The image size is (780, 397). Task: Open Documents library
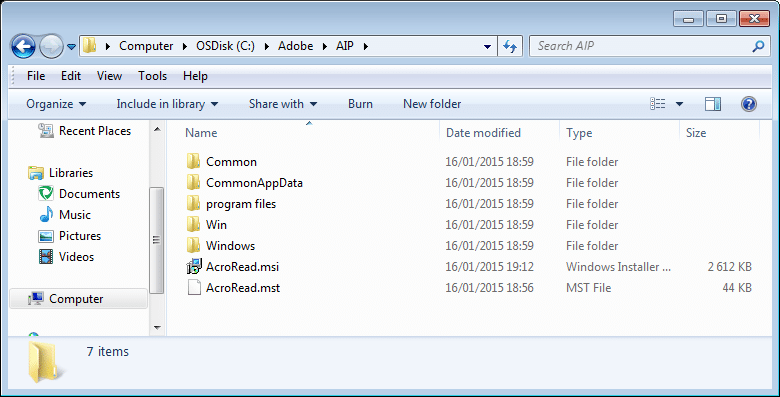pyautogui.click(x=90, y=194)
